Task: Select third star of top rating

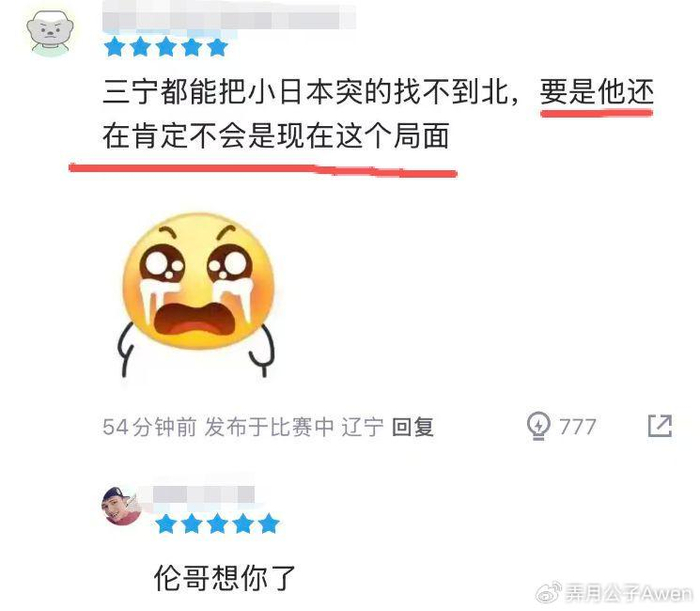Action: [x=166, y=47]
